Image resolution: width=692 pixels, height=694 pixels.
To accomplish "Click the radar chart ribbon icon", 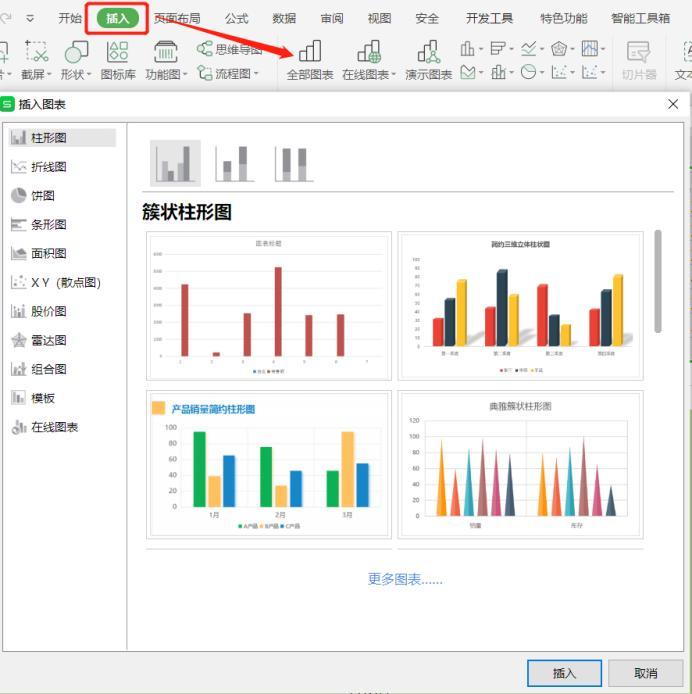I will tap(559, 48).
